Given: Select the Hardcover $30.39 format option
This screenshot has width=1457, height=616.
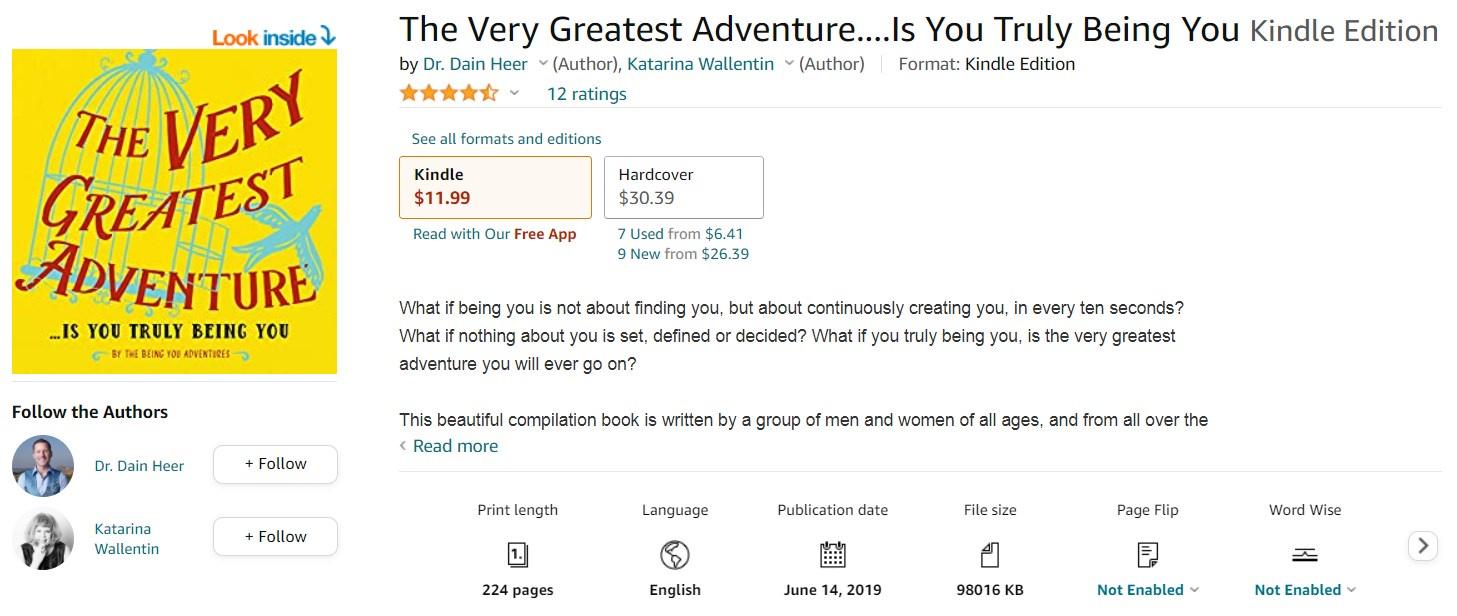Looking at the screenshot, I should 683,187.
